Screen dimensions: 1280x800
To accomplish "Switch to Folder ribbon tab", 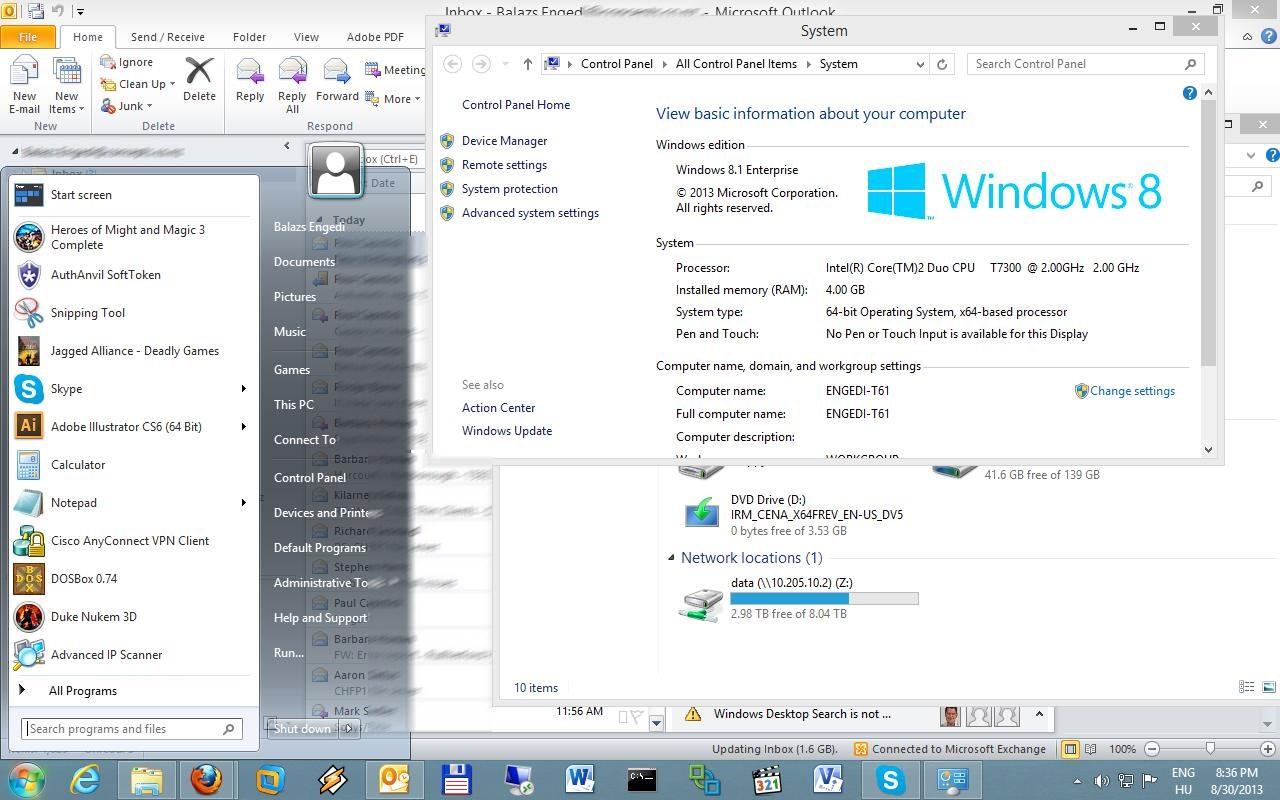I will pyautogui.click(x=249, y=37).
